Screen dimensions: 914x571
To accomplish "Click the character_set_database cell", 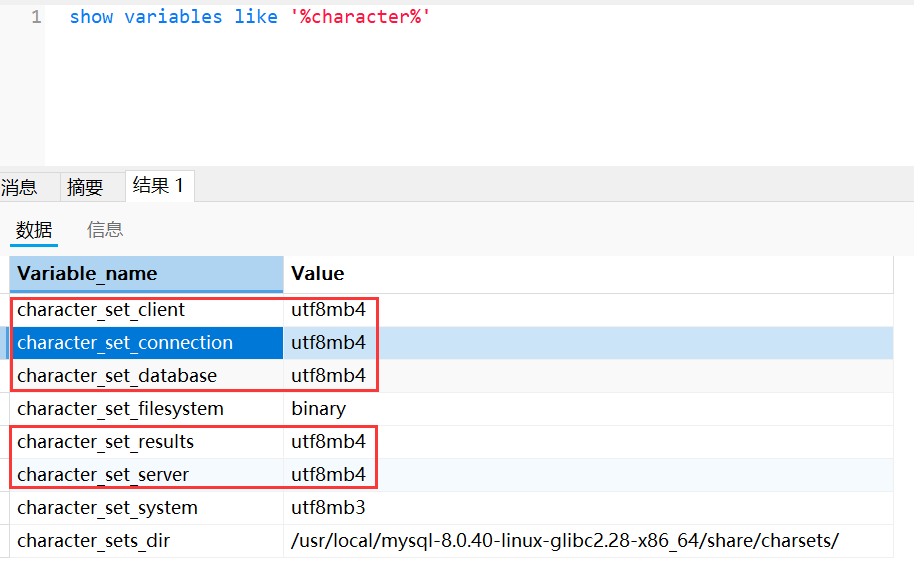I will coord(117,376).
